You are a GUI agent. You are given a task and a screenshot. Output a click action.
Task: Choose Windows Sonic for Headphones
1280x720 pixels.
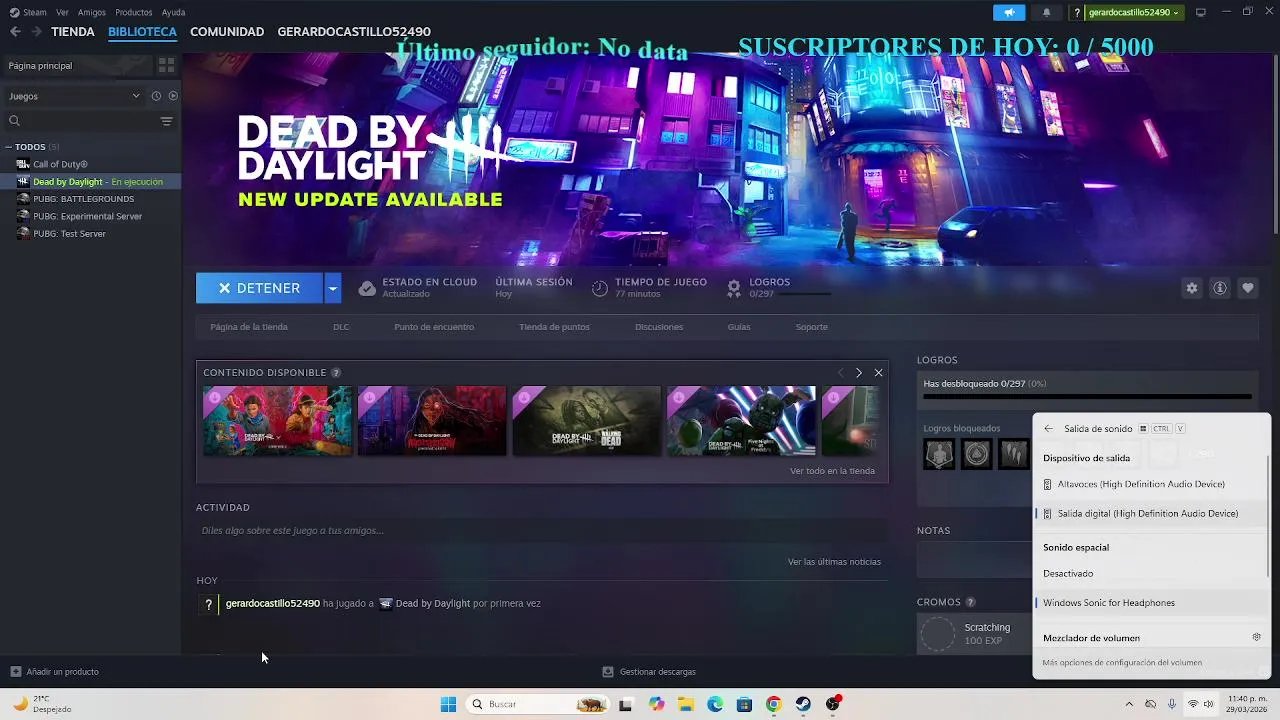pyautogui.click(x=1152, y=602)
